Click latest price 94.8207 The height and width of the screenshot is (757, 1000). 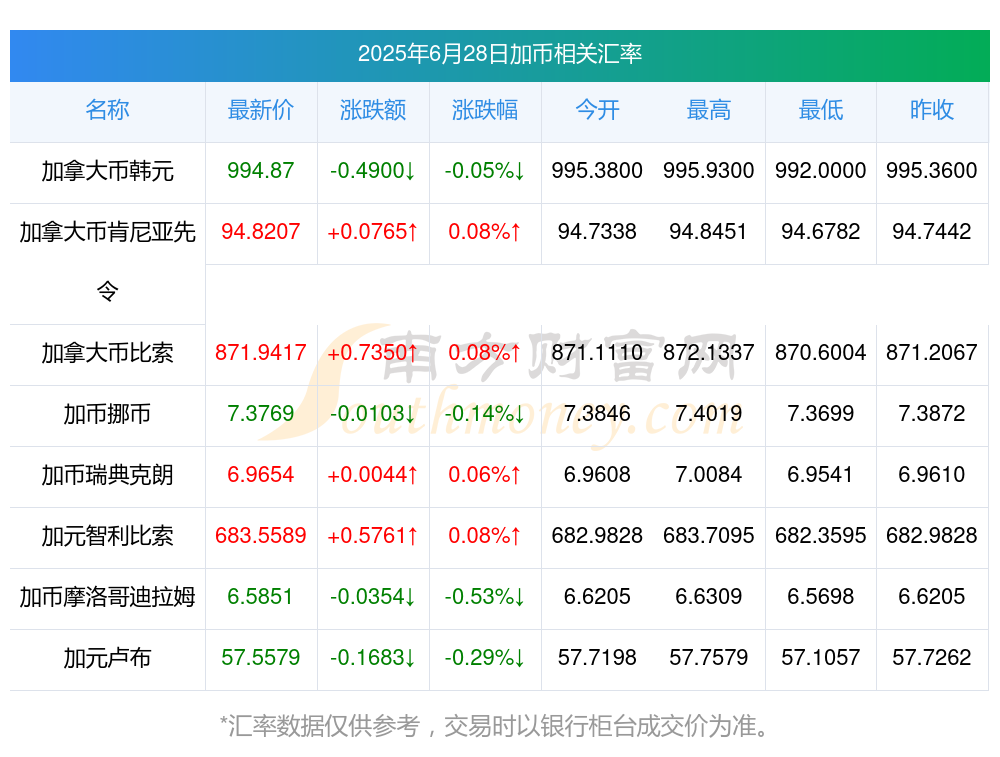pyautogui.click(x=261, y=231)
